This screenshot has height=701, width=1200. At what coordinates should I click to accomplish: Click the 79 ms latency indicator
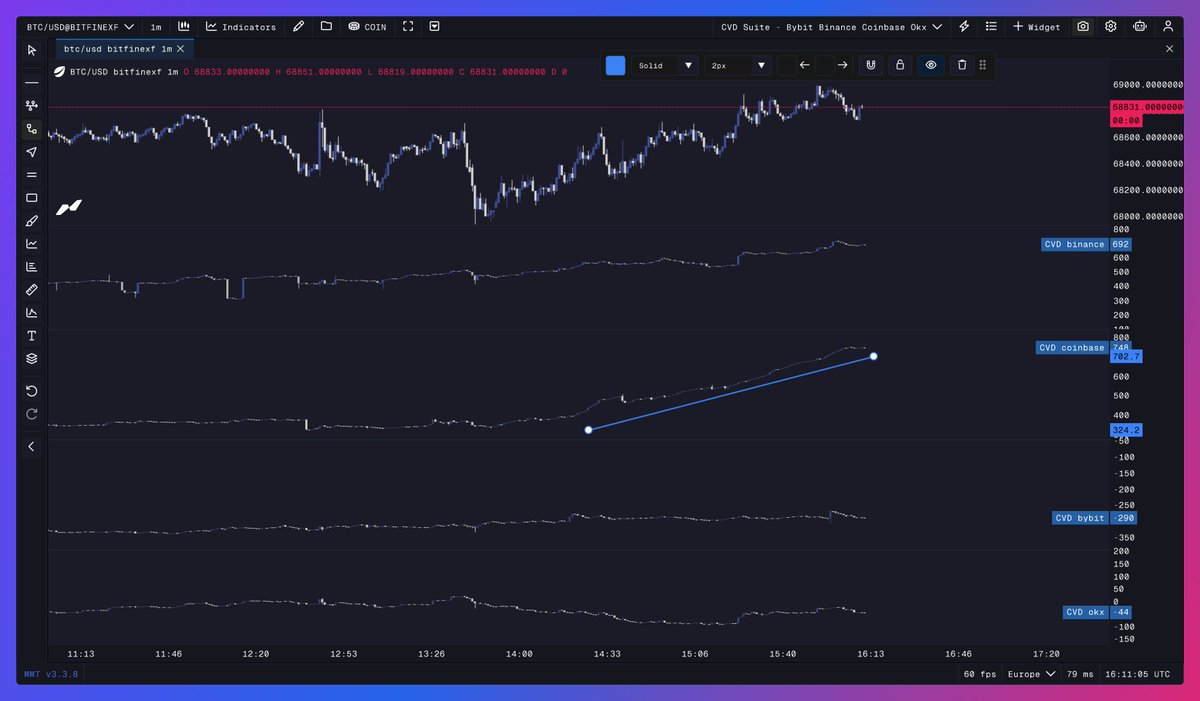point(1079,674)
